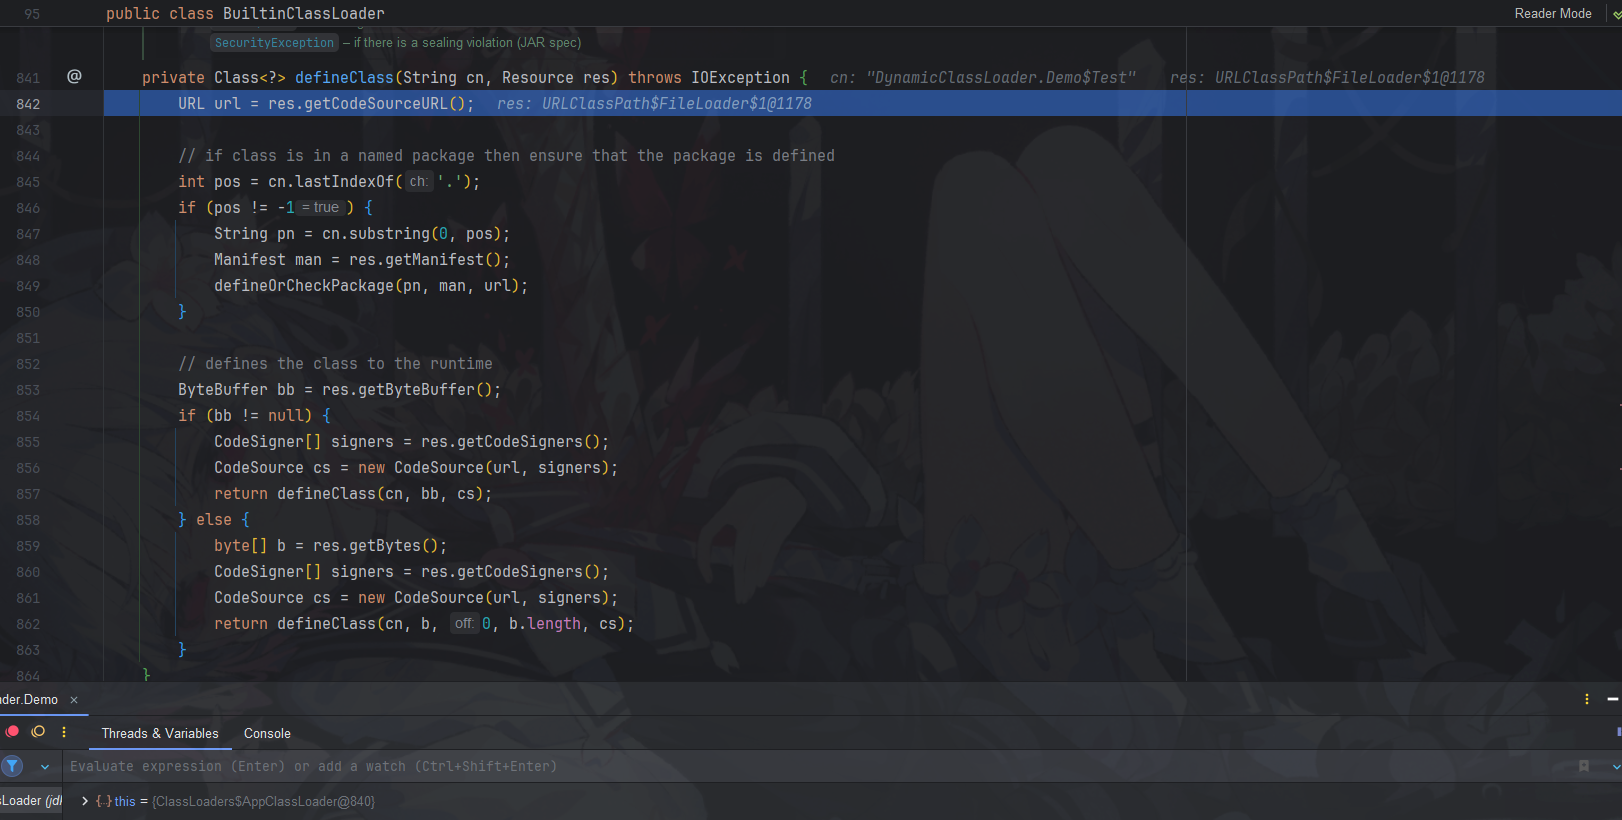Screen dimensions: 1622x820
Task: Click the View Breakpoints red circle icon
Action: pyautogui.click(x=12, y=732)
